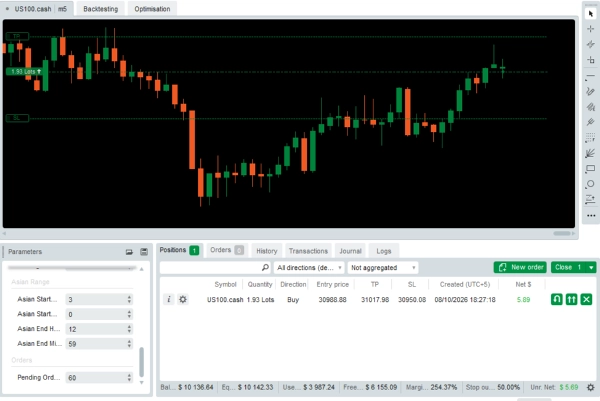Screen dimensions: 600x401
Task: Click the 1.93 Lots position marker
Action: (24, 72)
